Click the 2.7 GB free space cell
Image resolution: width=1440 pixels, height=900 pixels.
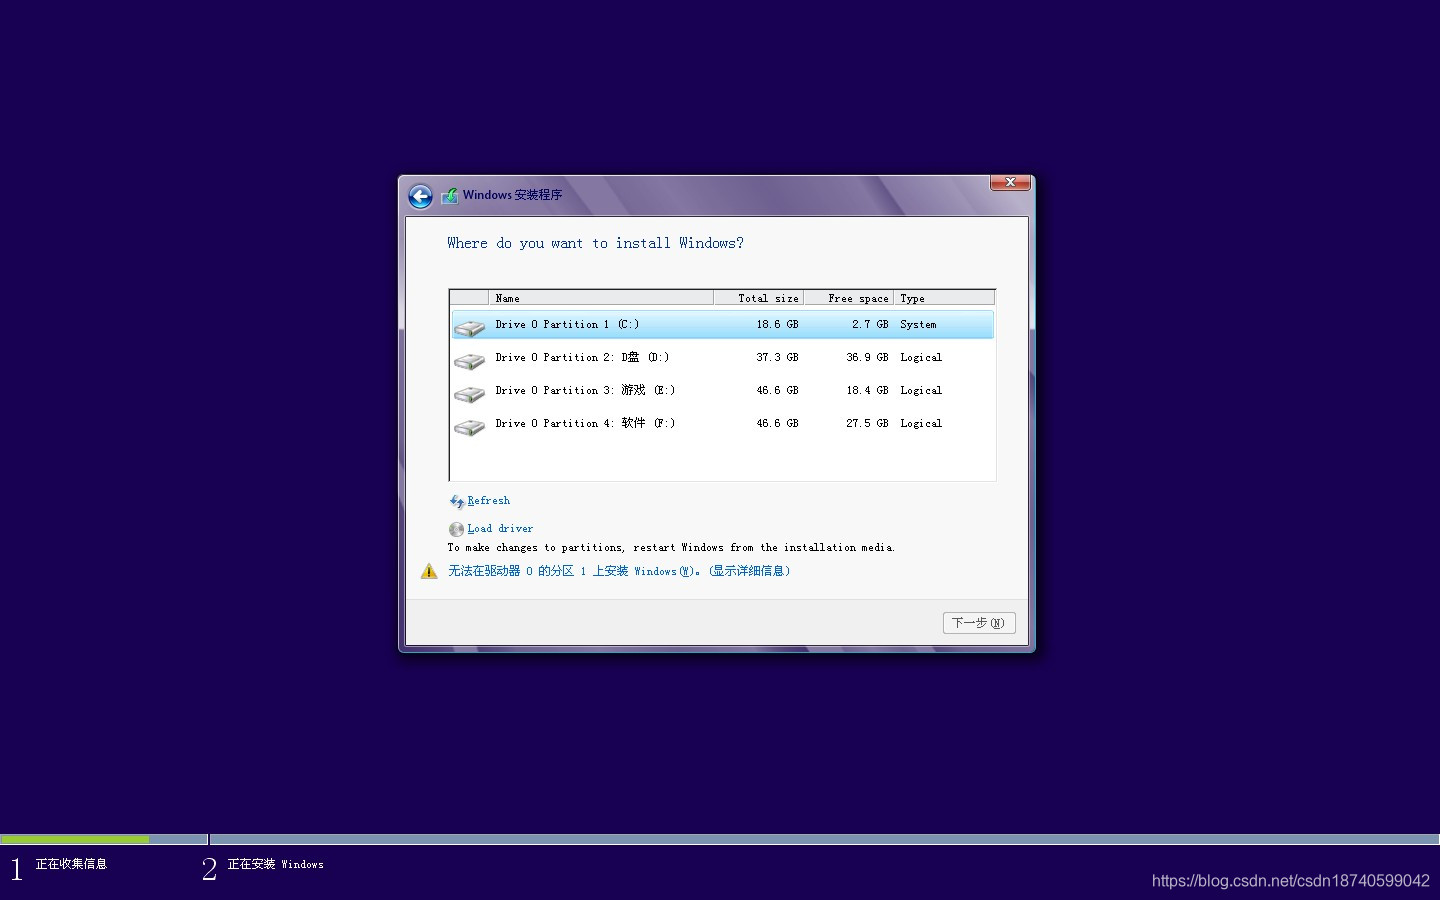click(x=870, y=325)
